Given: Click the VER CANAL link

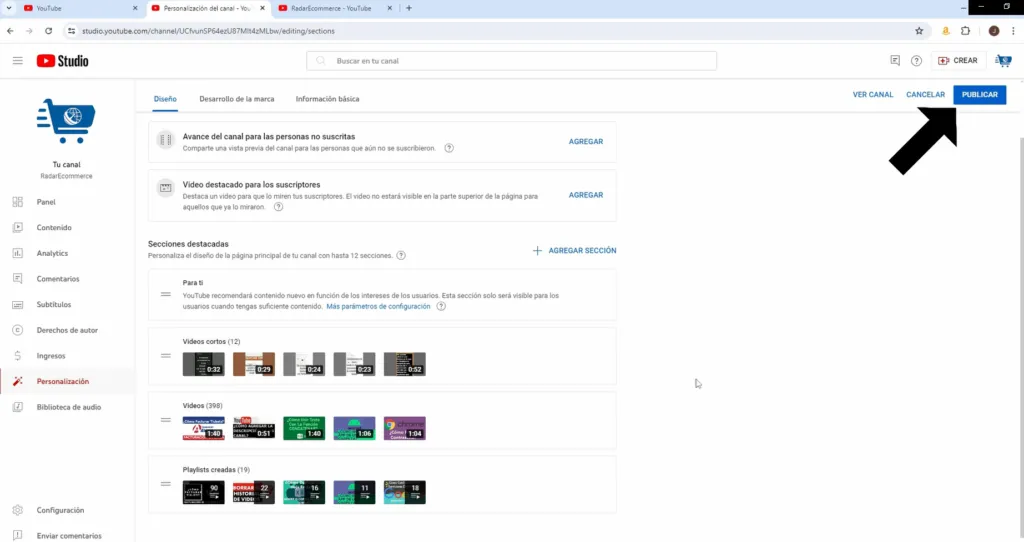Looking at the screenshot, I should point(872,95).
